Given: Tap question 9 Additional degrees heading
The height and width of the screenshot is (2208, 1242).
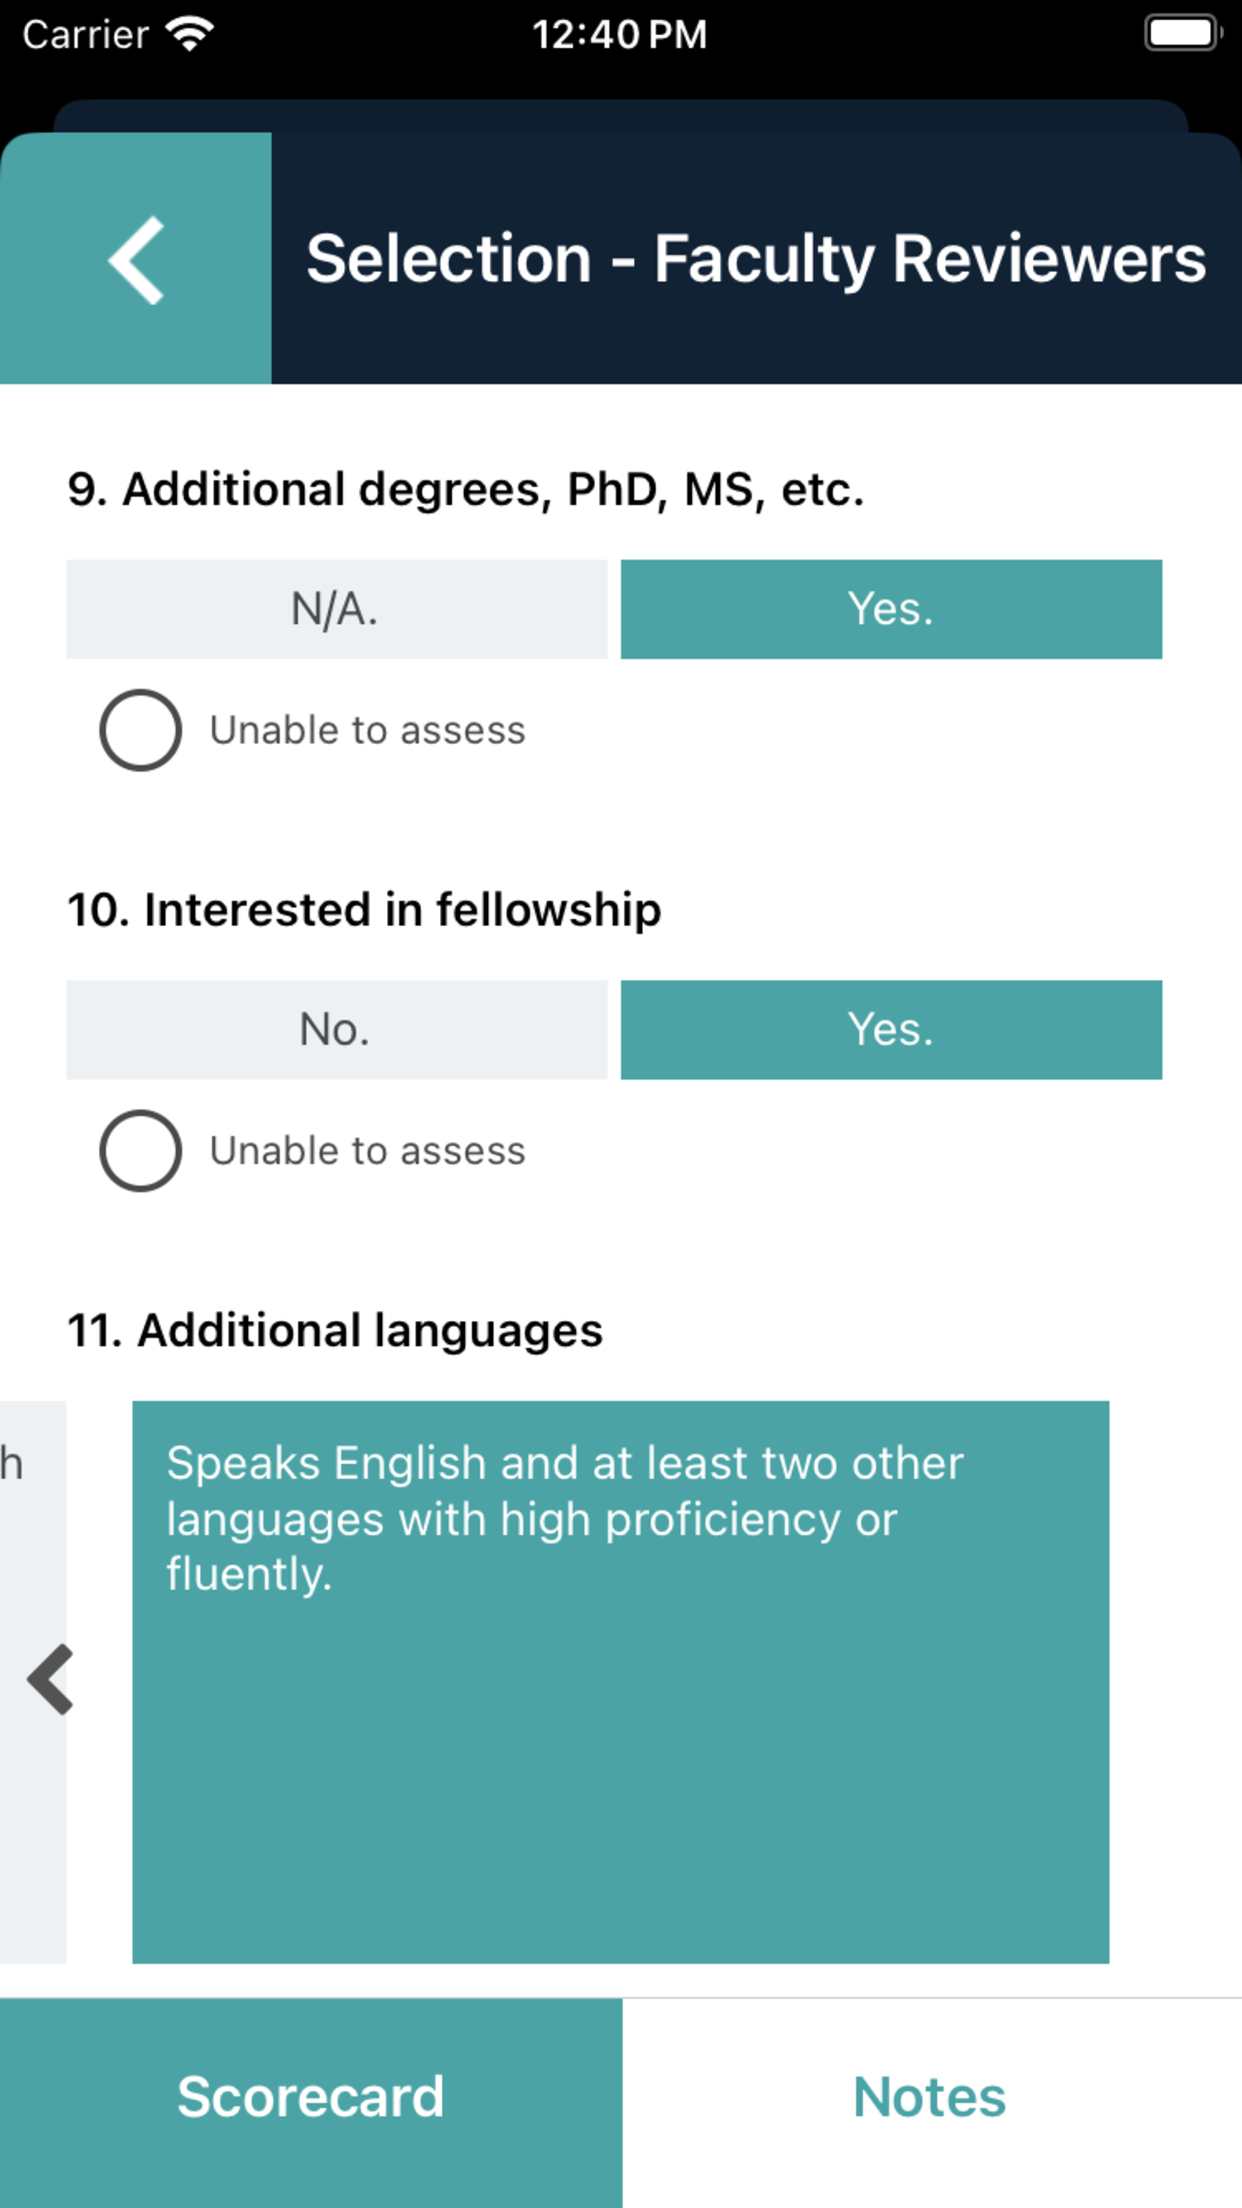Looking at the screenshot, I should pos(466,489).
